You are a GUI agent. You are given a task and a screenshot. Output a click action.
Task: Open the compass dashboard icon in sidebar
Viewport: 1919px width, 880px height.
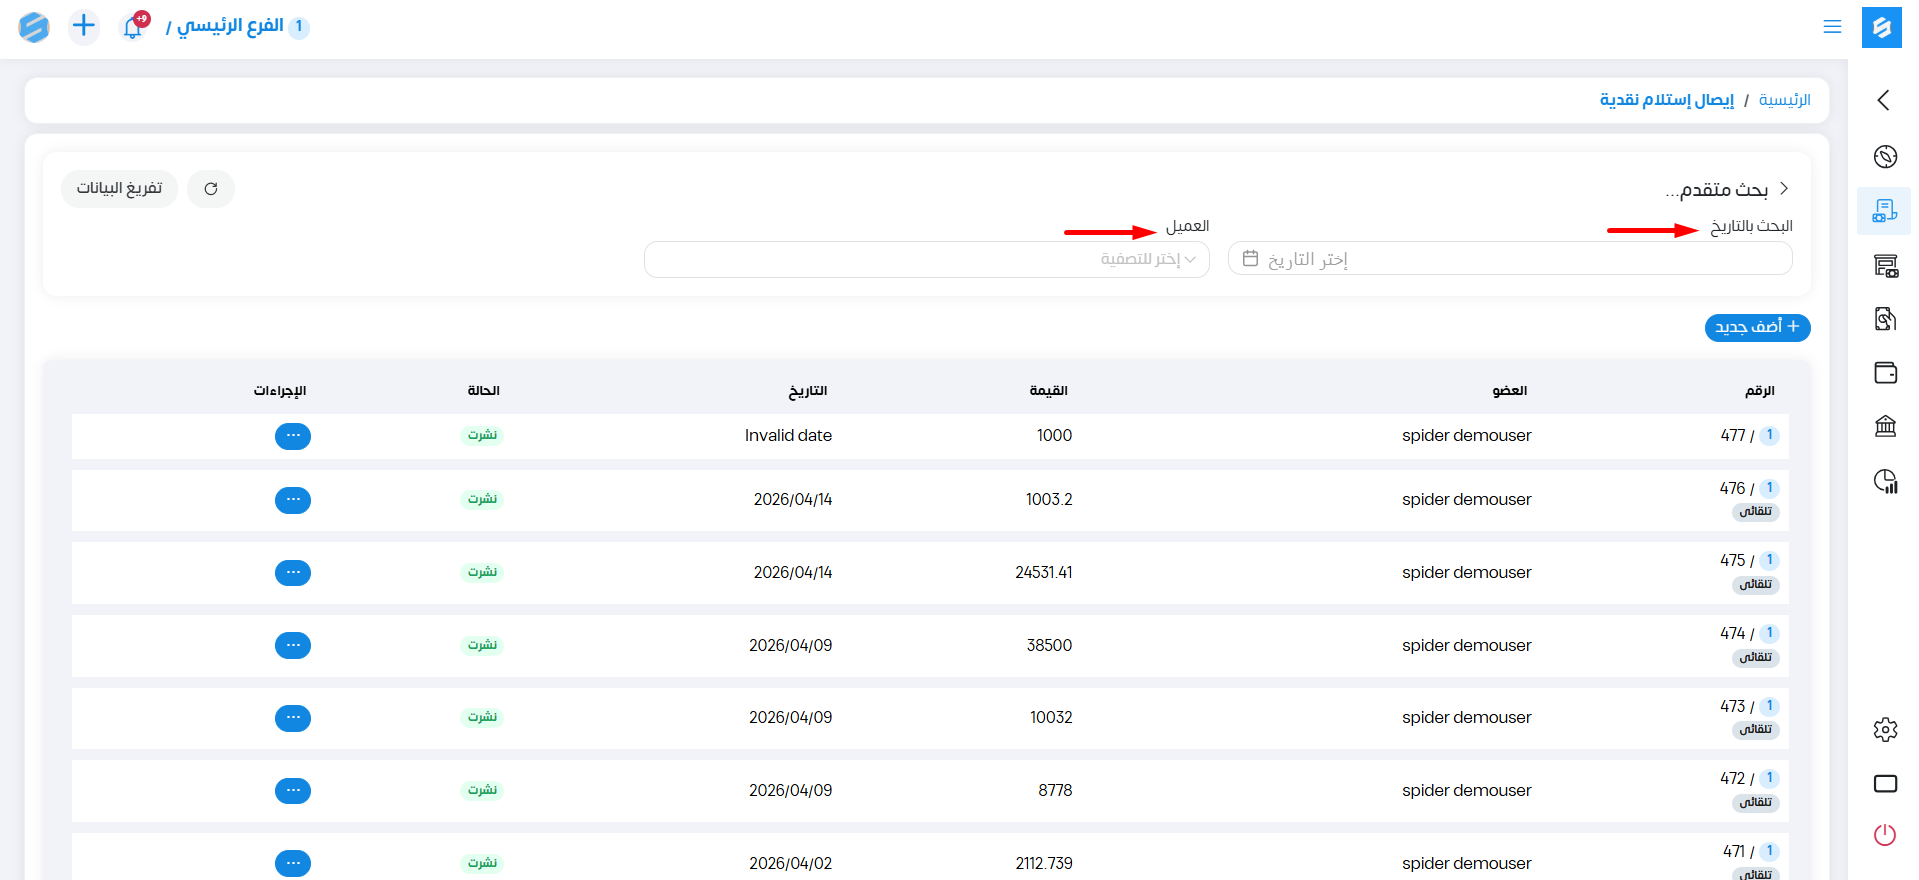click(x=1885, y=157)
